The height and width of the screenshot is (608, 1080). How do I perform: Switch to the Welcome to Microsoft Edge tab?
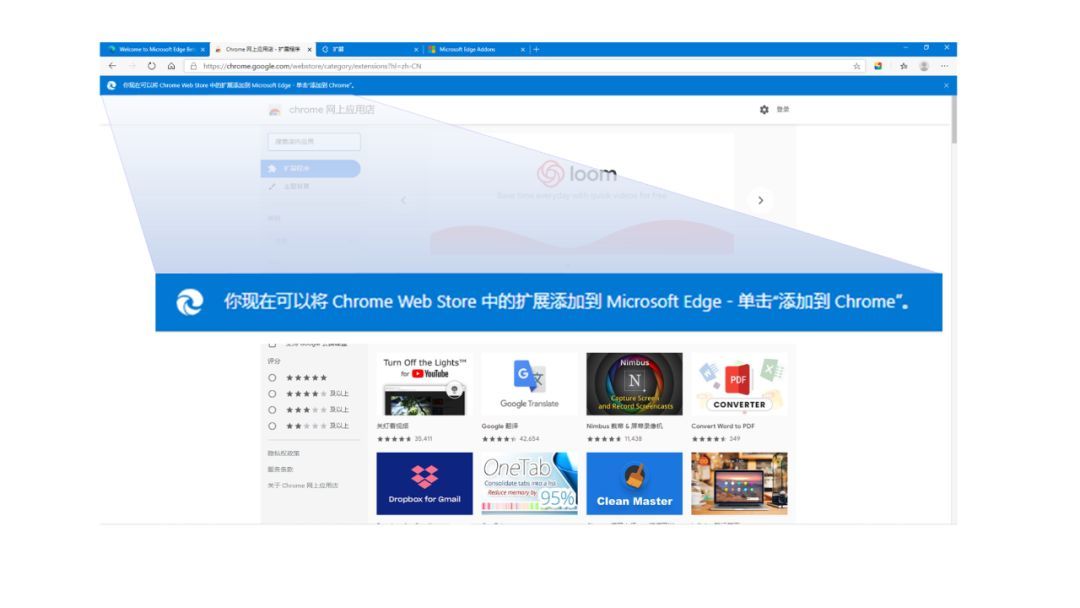pyautogui.click(x=155, y=50)
